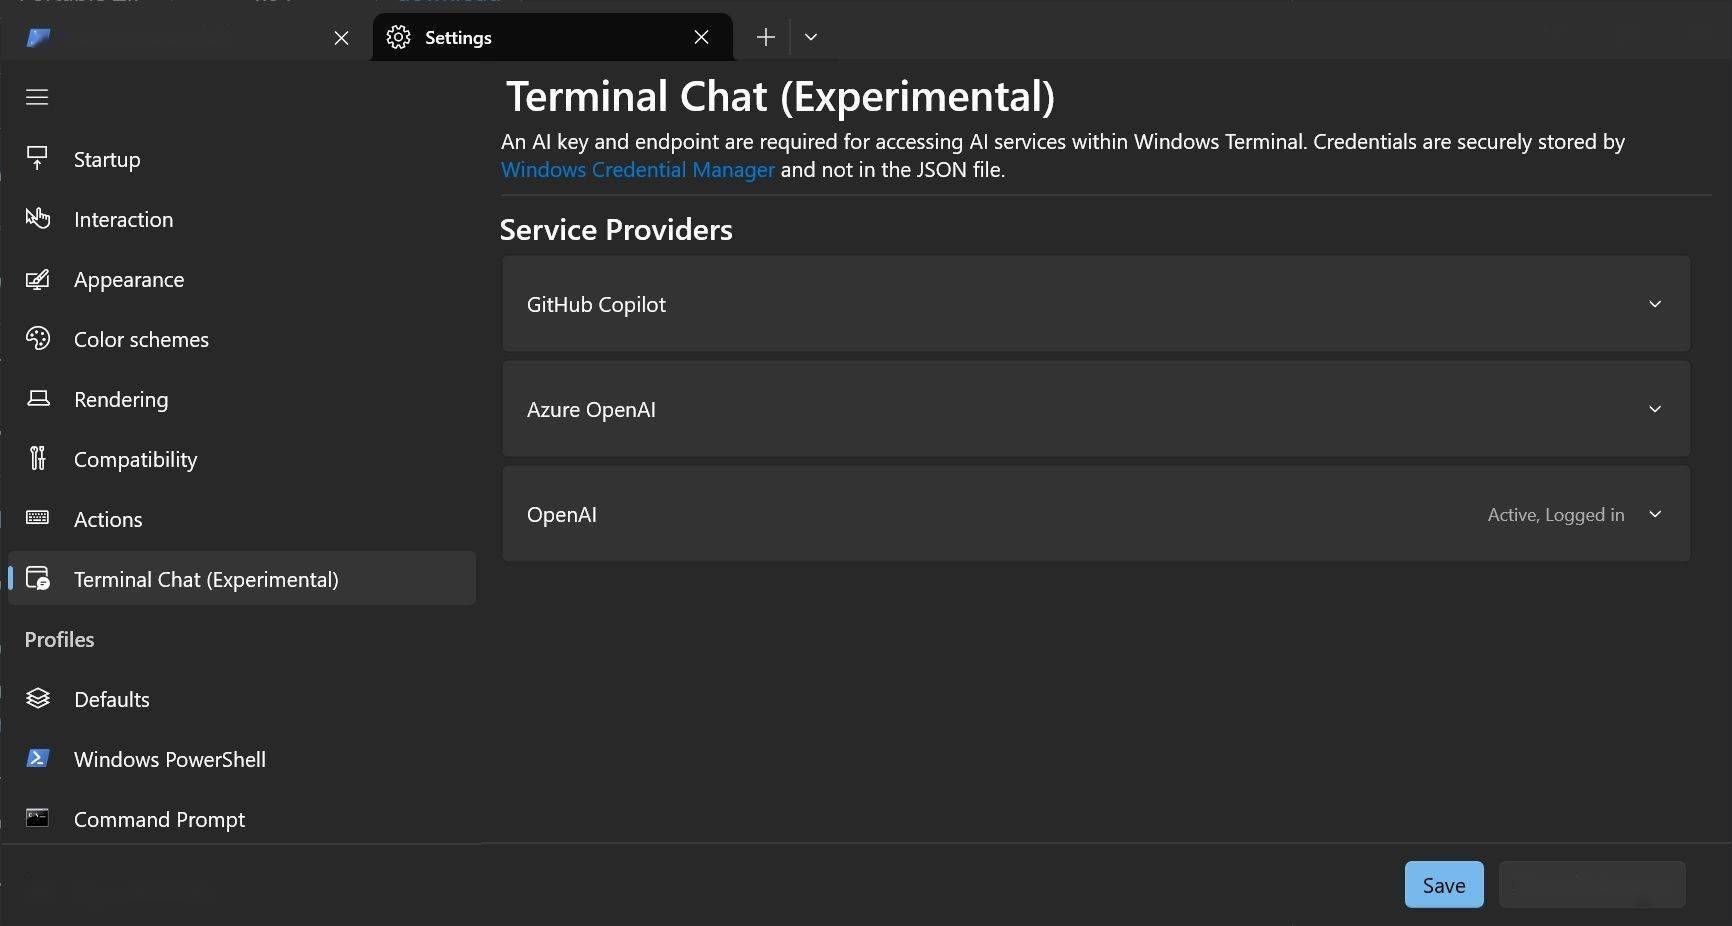Open Rendering settings page

click(x=242, y=399)
